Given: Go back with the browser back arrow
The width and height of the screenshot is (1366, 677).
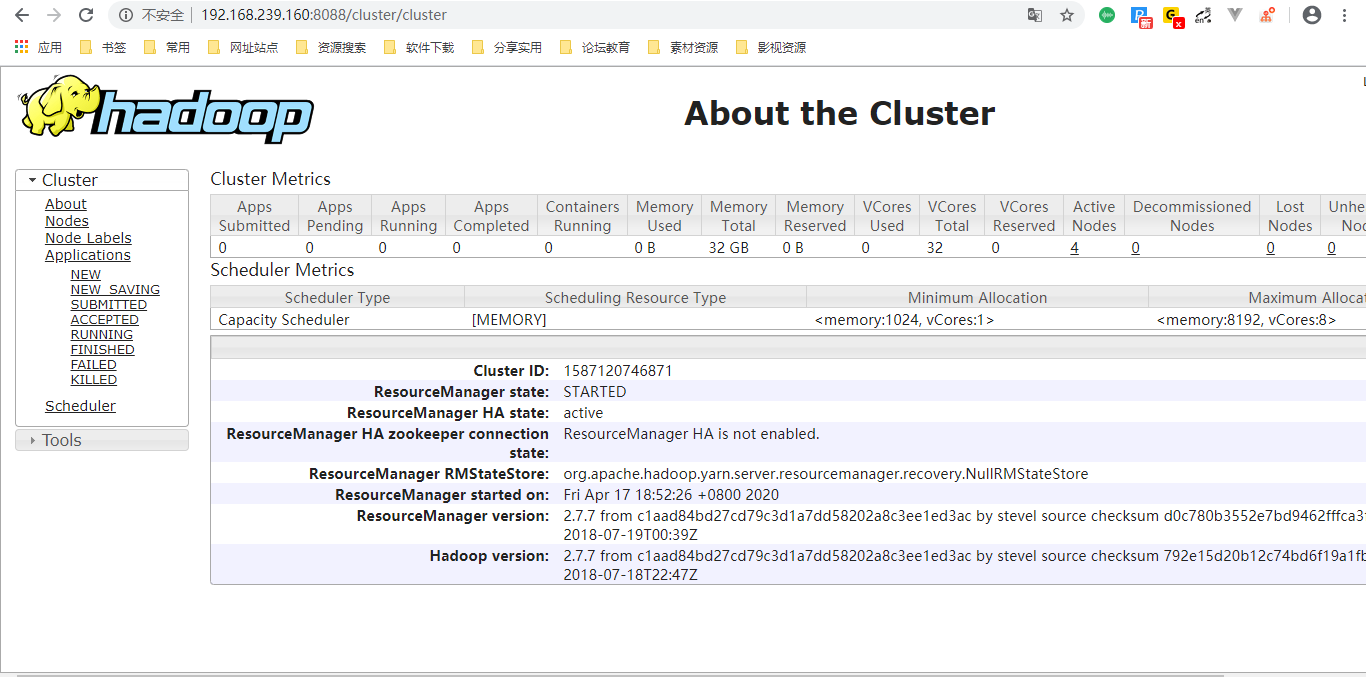Looking at the screenshot, I should (x=22, y=15).
